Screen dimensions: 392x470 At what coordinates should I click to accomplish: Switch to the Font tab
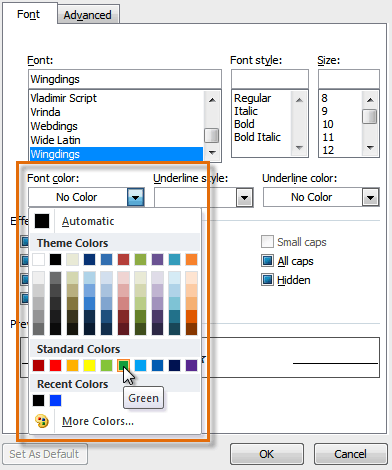[x=29, y=14]
